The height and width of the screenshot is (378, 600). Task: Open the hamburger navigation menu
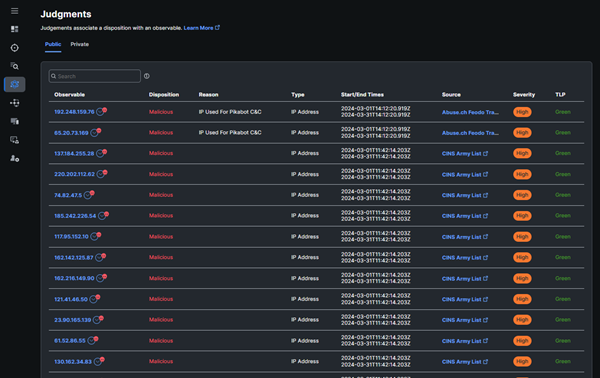(x=15, y=11)
